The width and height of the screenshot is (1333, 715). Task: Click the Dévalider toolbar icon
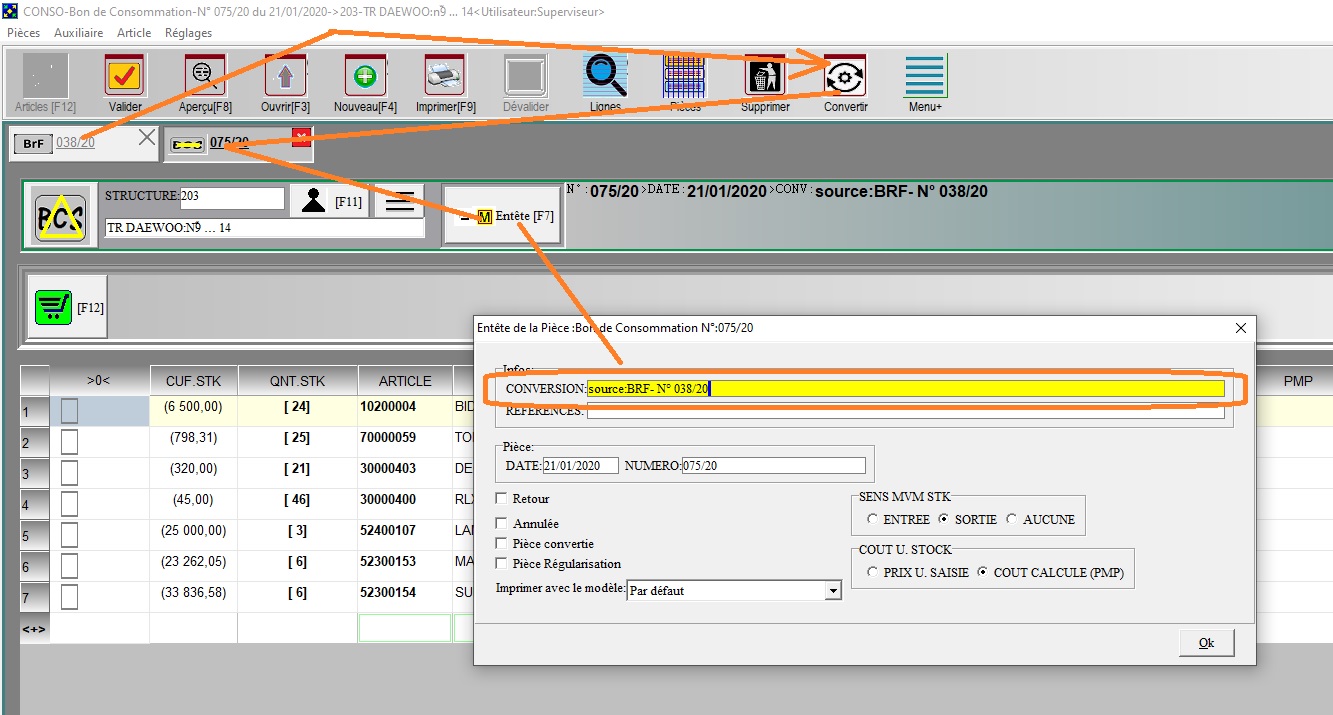(525, 76)
